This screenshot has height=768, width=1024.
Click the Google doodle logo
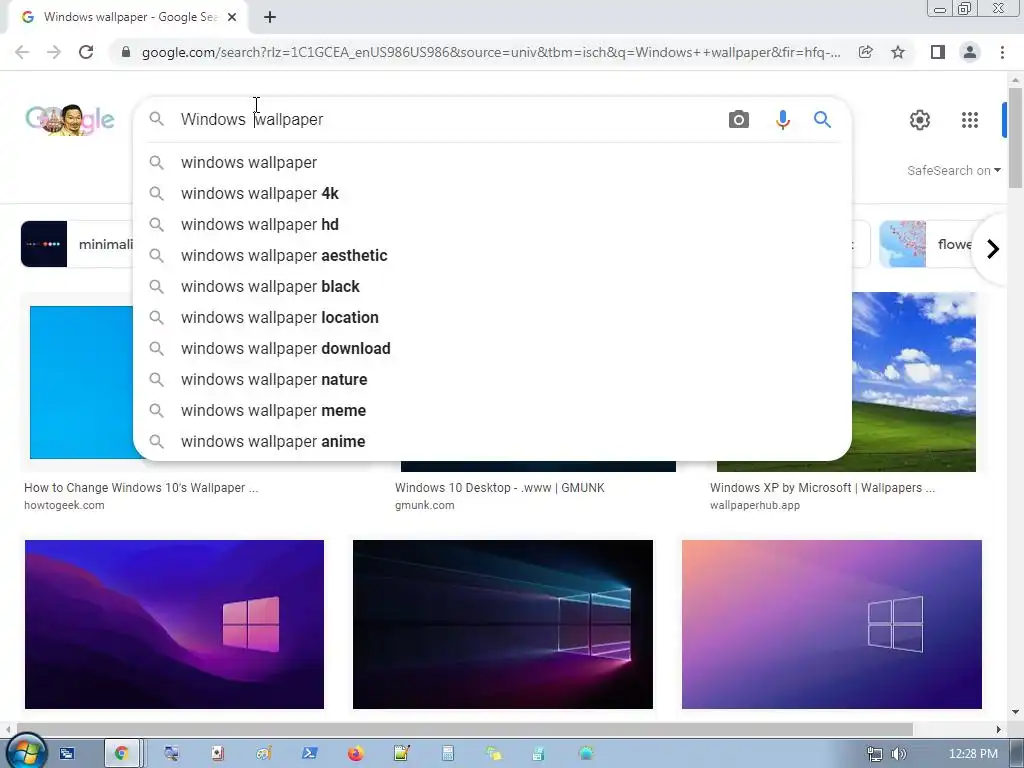point(70,120)
